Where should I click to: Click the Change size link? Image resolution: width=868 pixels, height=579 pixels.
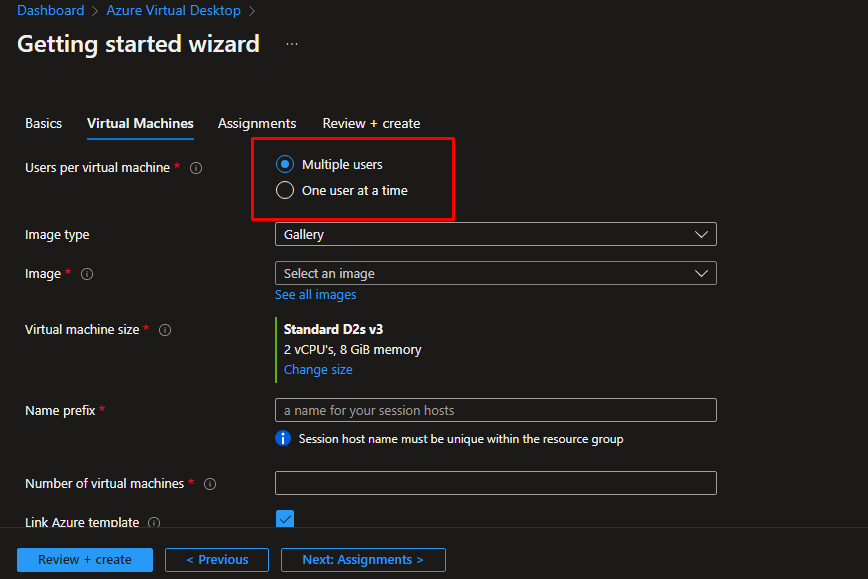[318, 369]
